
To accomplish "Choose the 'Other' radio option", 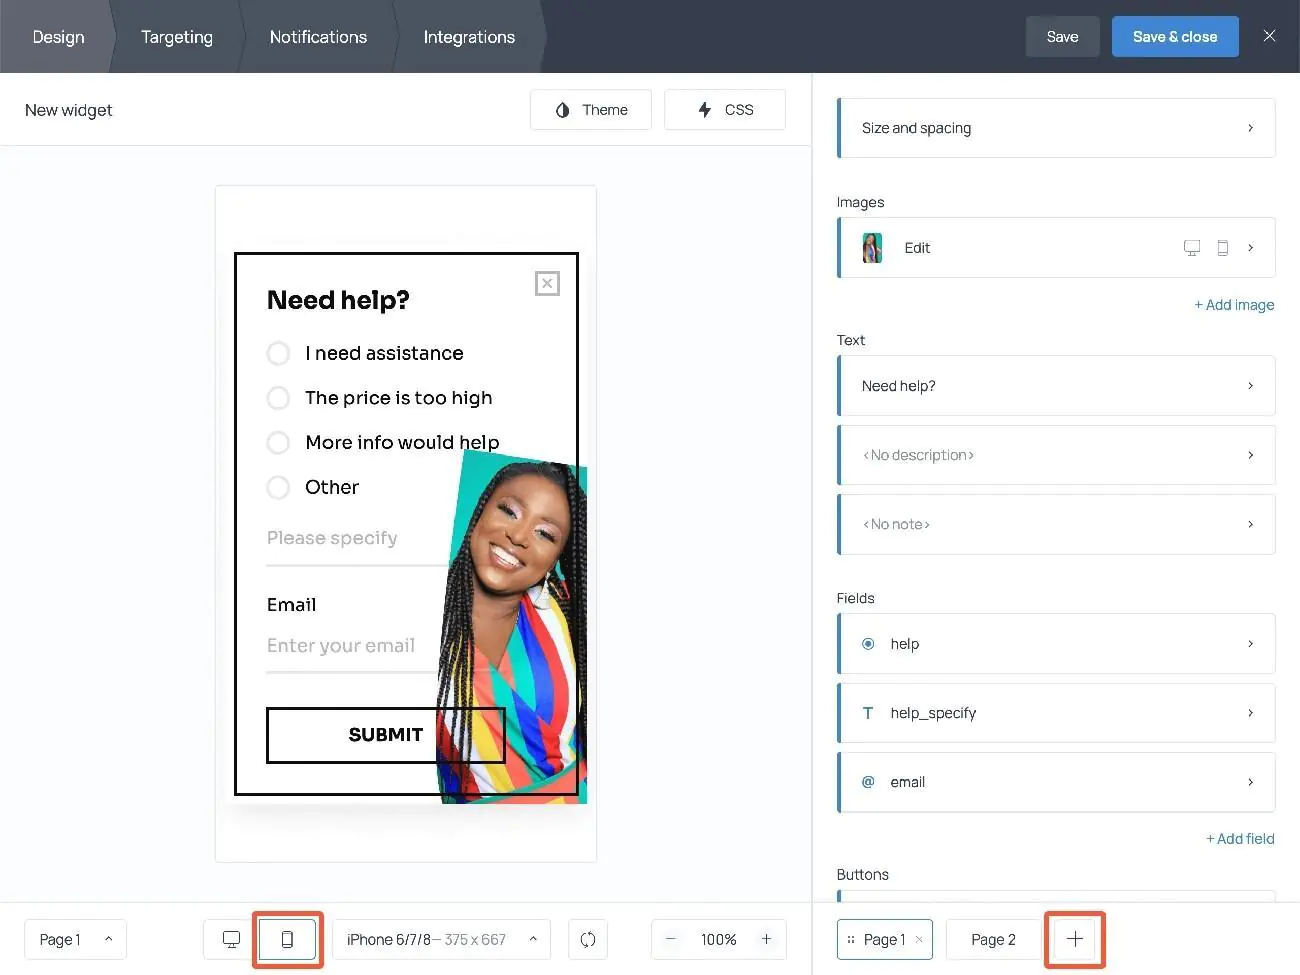I will pos(278,488).
